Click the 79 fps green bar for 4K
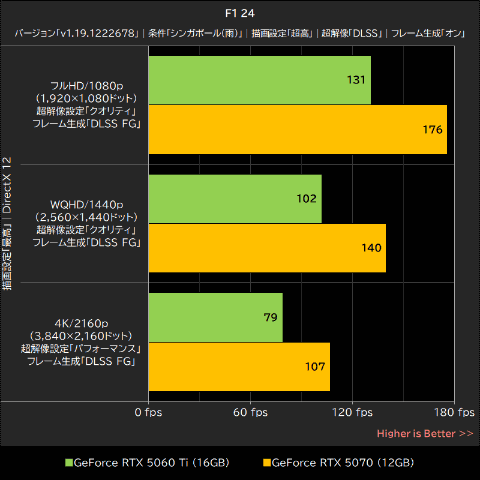 click(216, 317)
